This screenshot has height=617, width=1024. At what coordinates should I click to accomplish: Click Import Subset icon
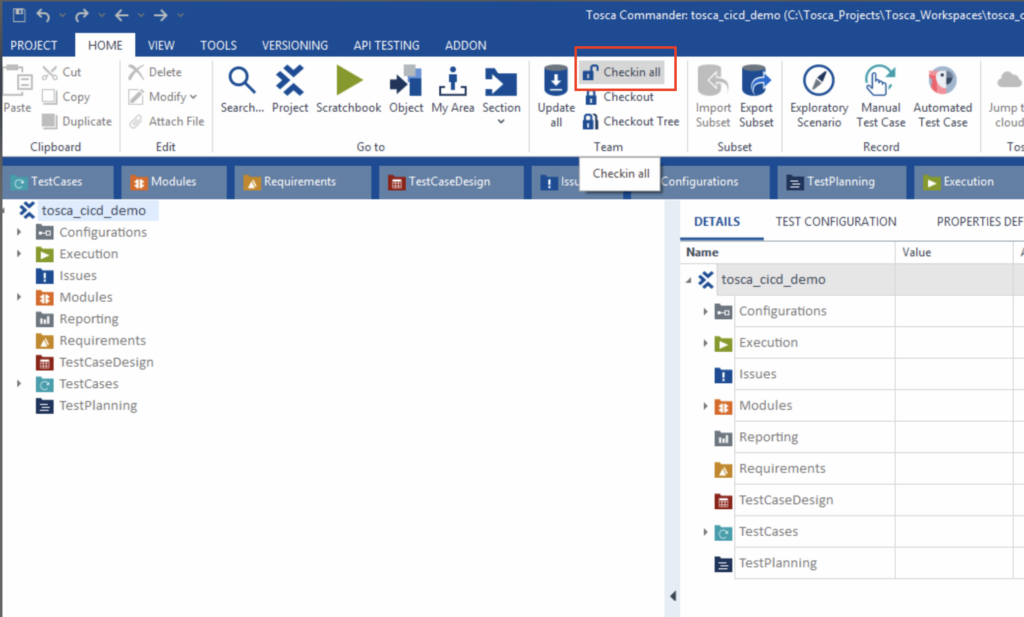tap(713, 96)
